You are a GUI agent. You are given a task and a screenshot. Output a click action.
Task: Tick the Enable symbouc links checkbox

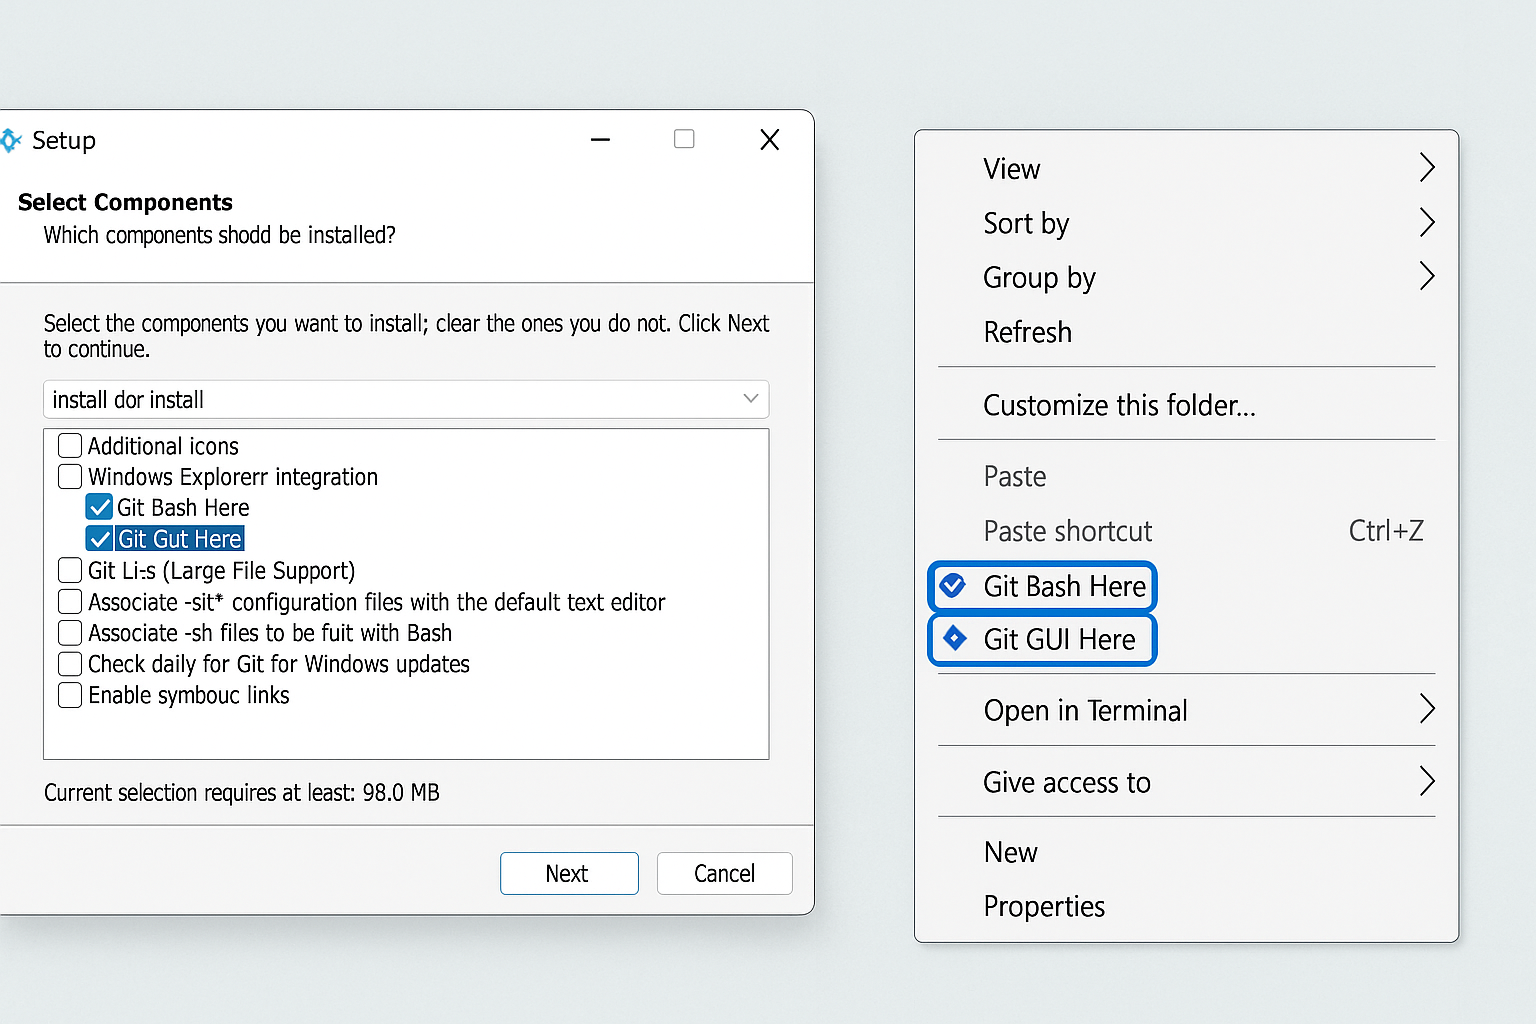coord(70,694)
